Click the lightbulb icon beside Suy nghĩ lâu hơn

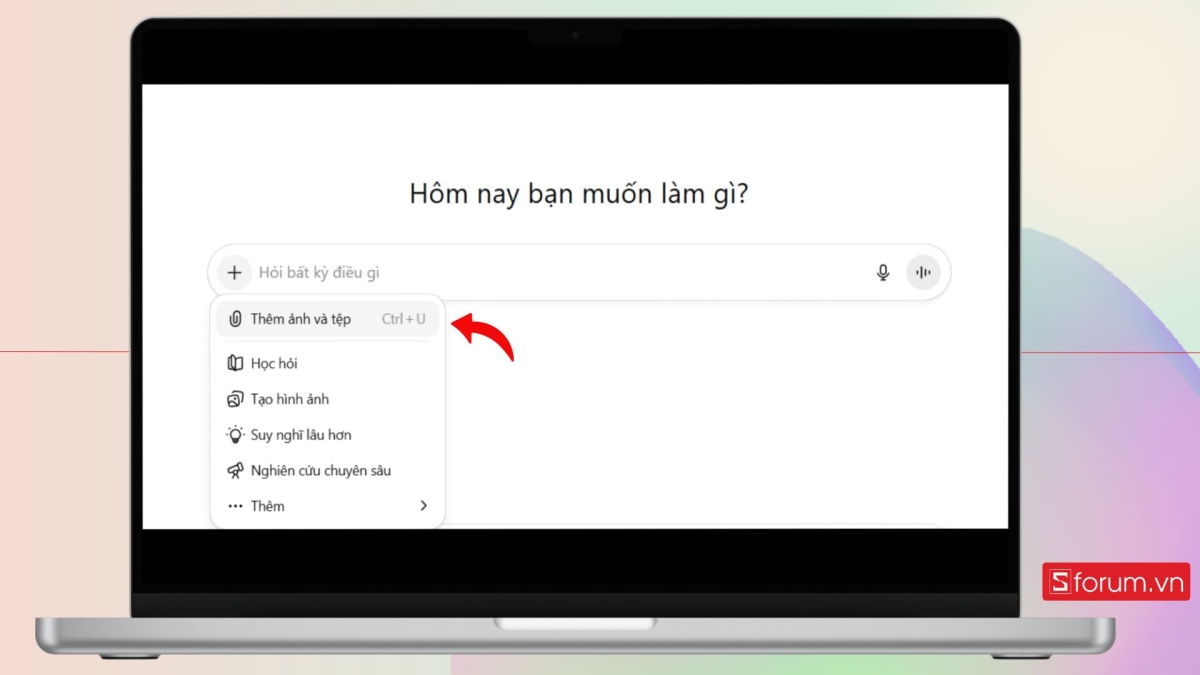pos(235,435)
